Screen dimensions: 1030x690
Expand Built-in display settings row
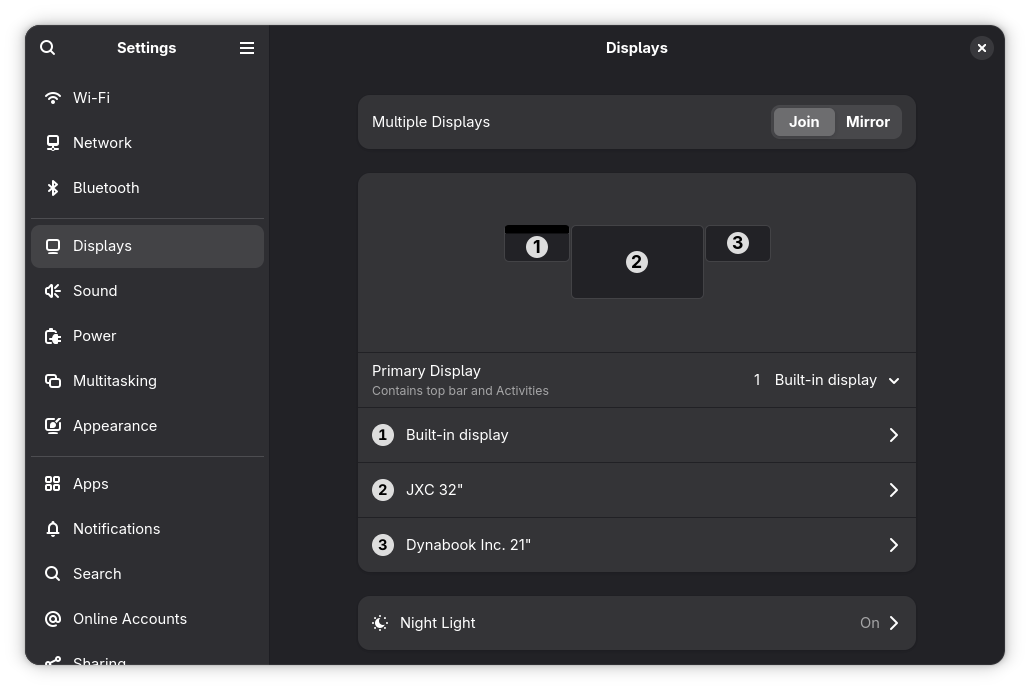pyautogui.click(x=636, y=435)
